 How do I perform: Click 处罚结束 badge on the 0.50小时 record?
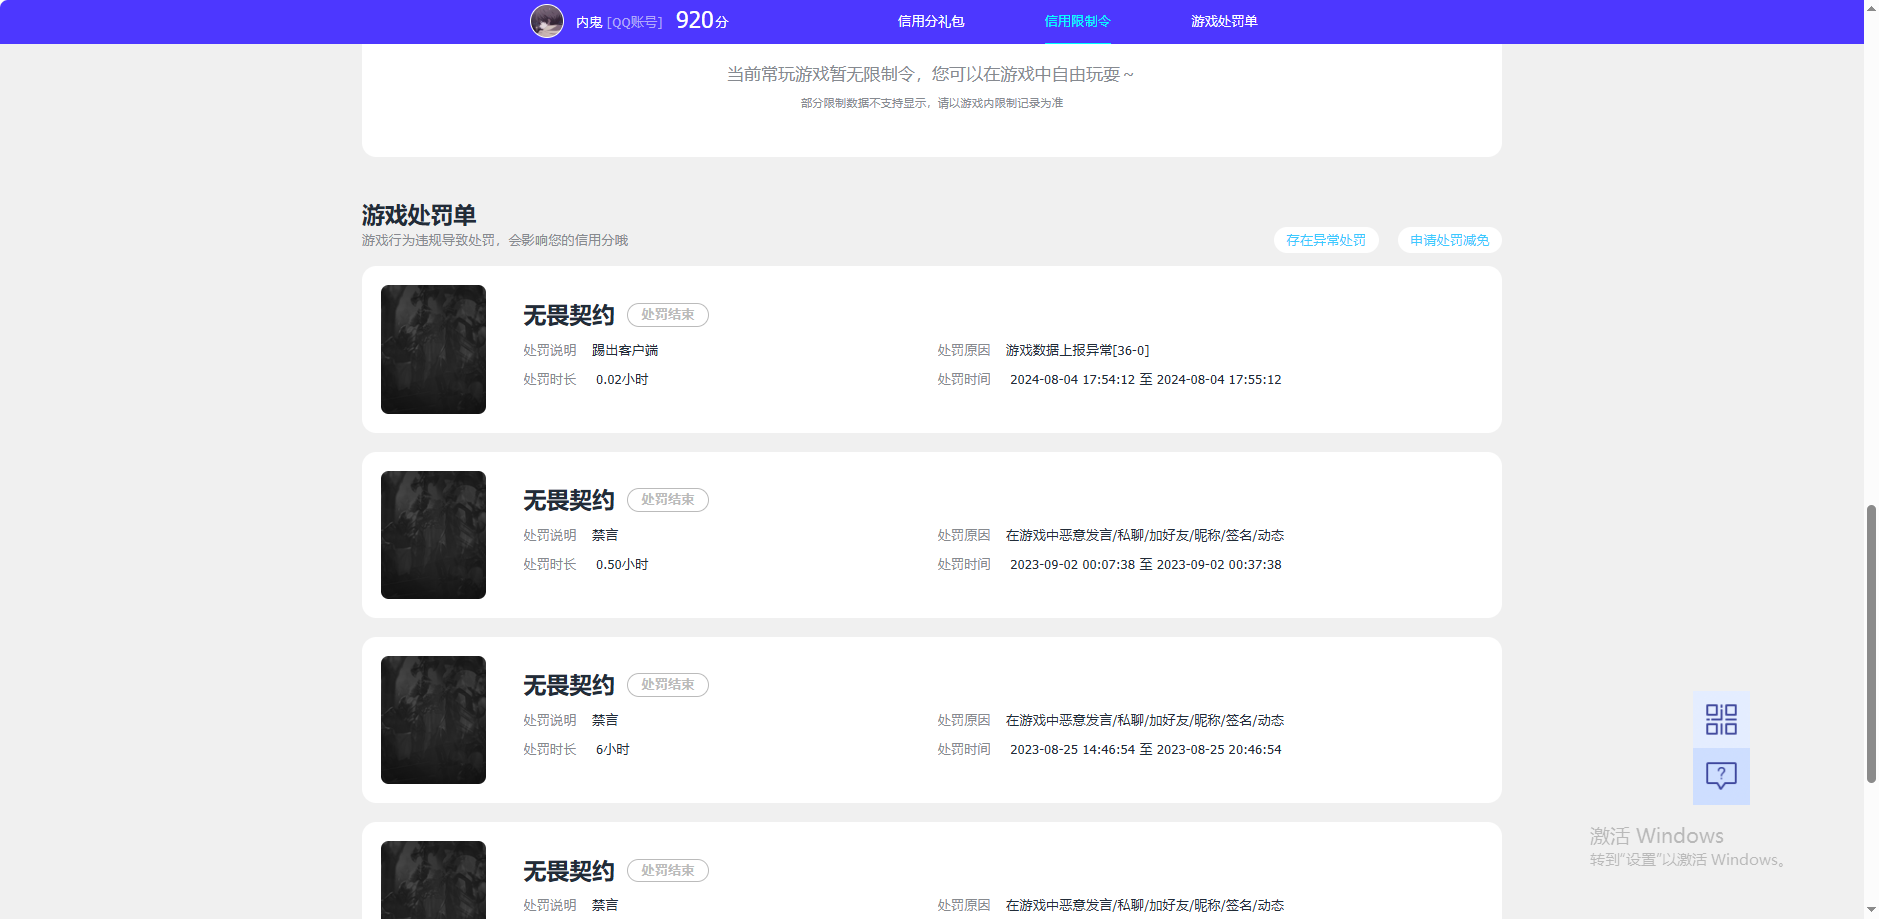(668, 500)
